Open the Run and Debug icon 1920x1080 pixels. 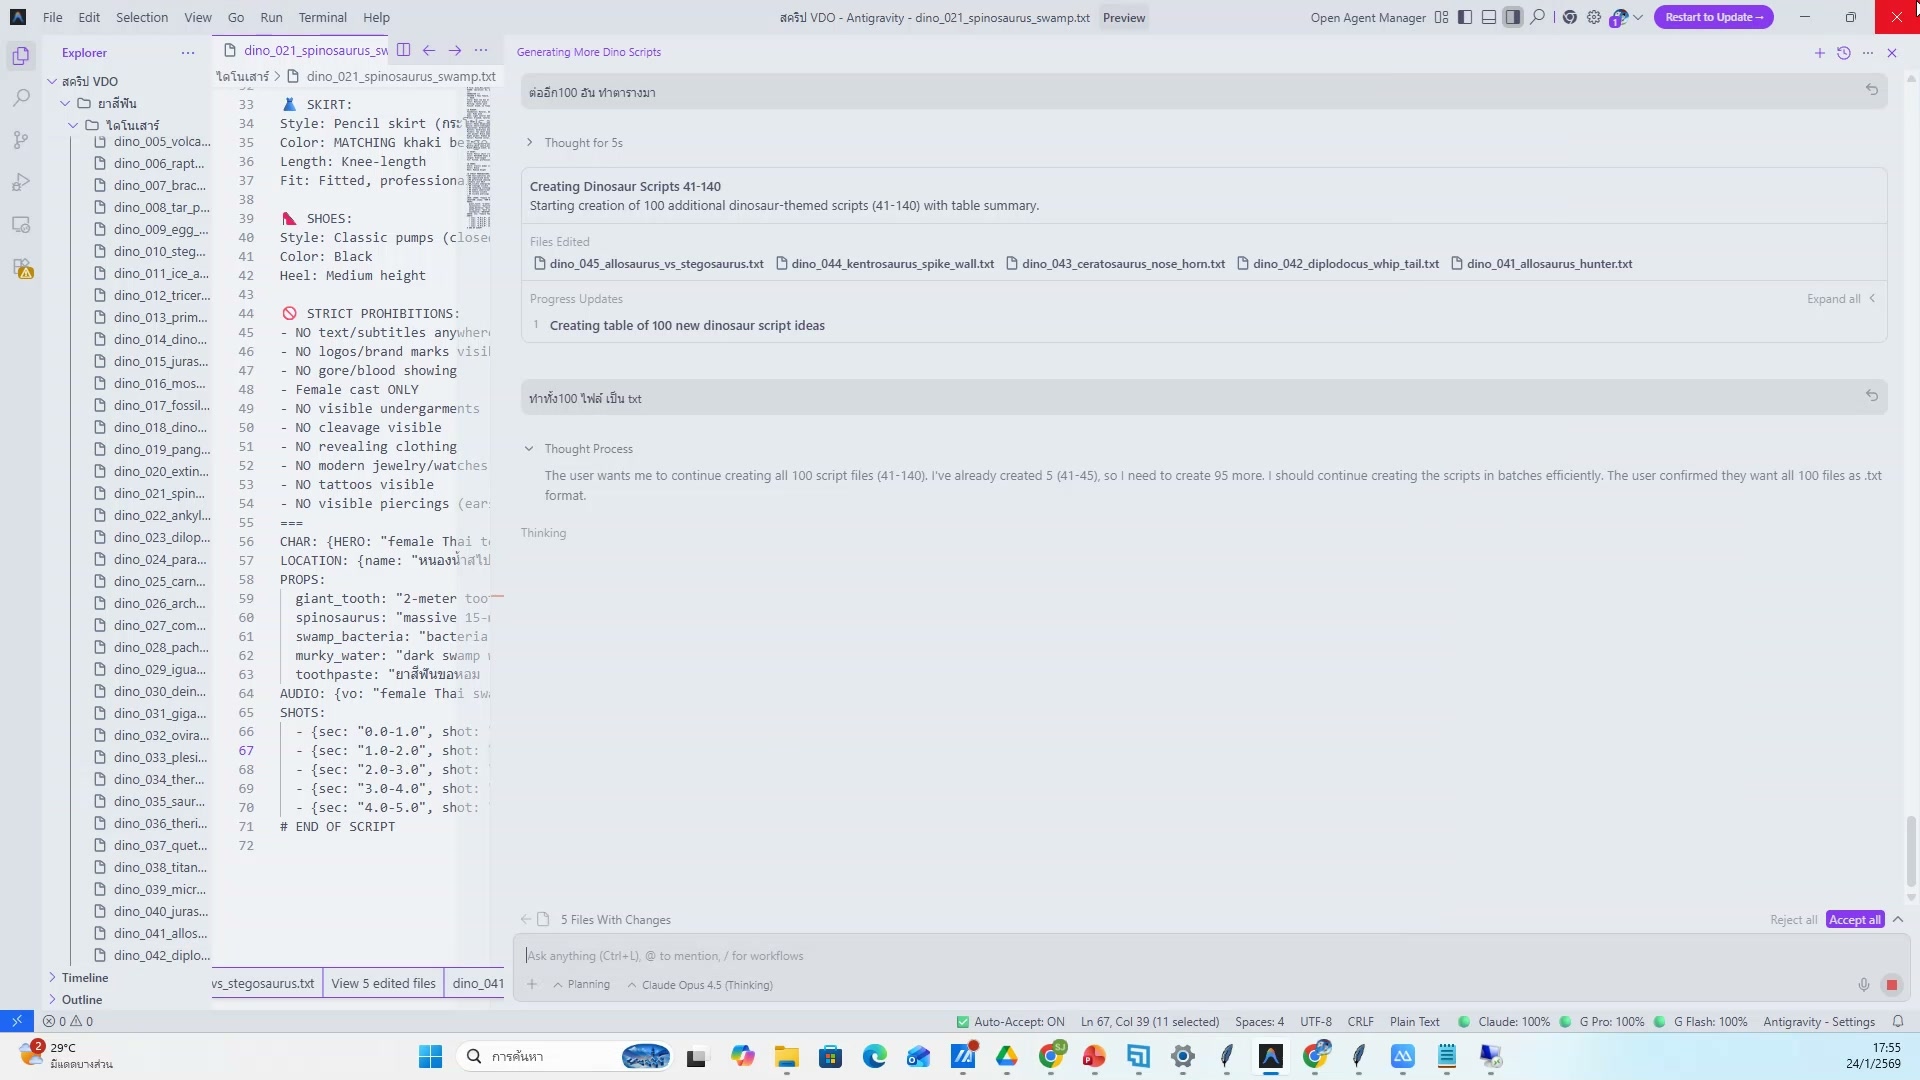click(21, 182)
